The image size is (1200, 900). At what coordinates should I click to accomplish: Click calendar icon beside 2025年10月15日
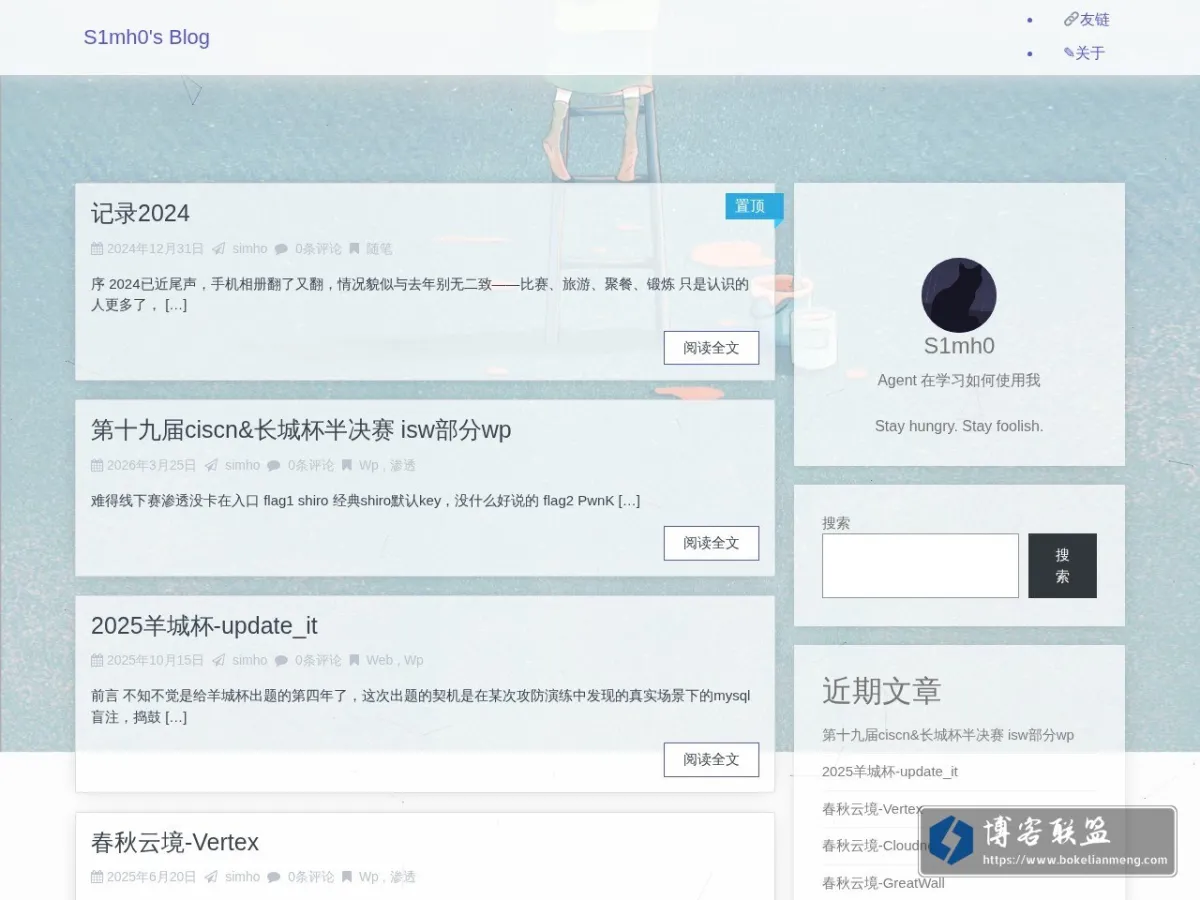97,660
